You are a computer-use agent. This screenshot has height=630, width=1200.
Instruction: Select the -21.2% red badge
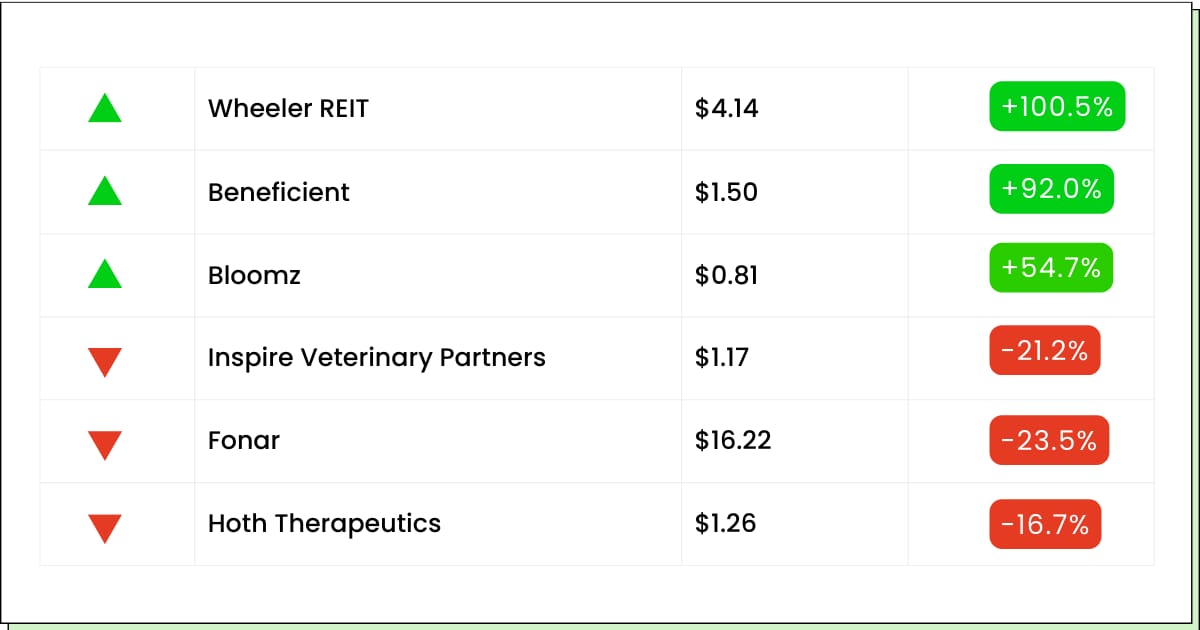(x=1045, y=350)
